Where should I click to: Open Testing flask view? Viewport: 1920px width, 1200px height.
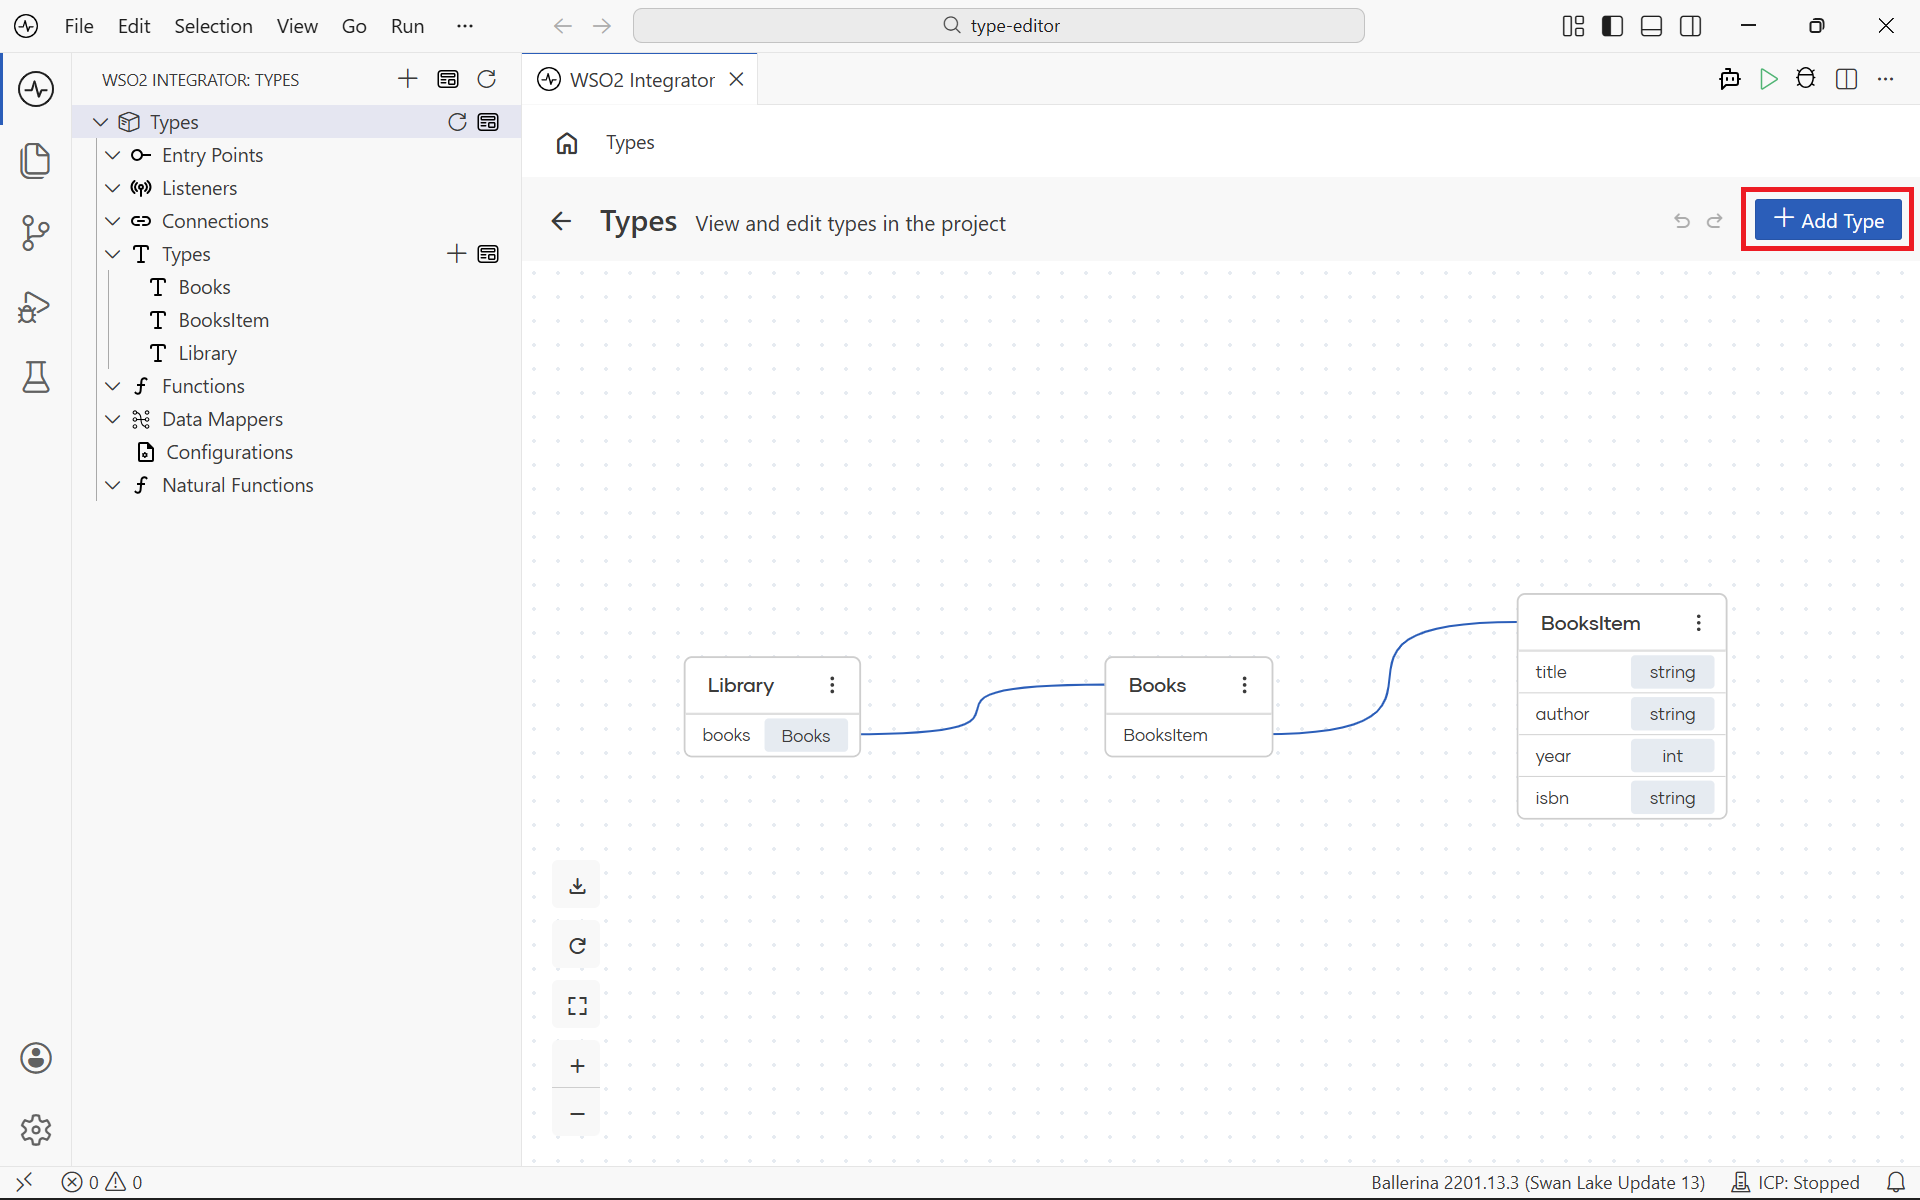36,377
